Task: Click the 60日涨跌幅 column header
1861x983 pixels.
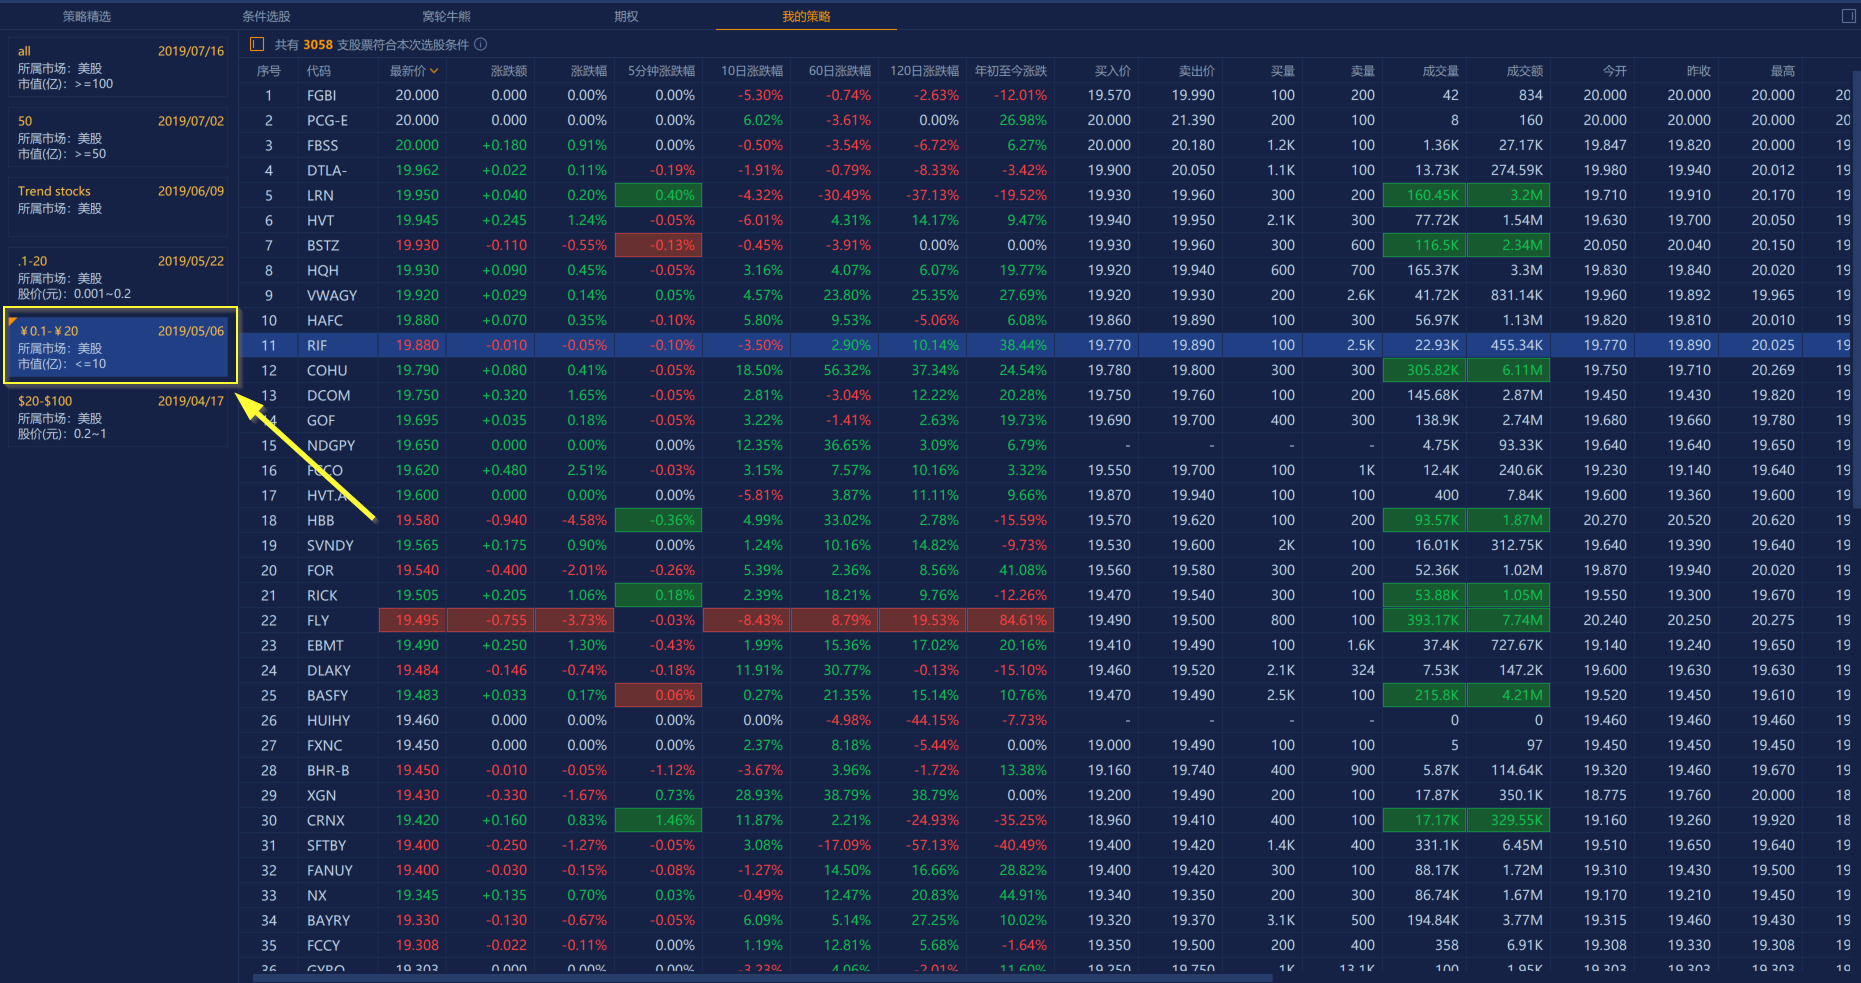Action: coord(840,71)
